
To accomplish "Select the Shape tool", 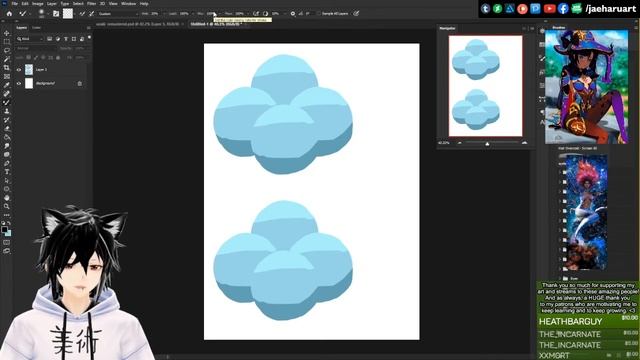I will pyautogui.click(x=7, y=189).
